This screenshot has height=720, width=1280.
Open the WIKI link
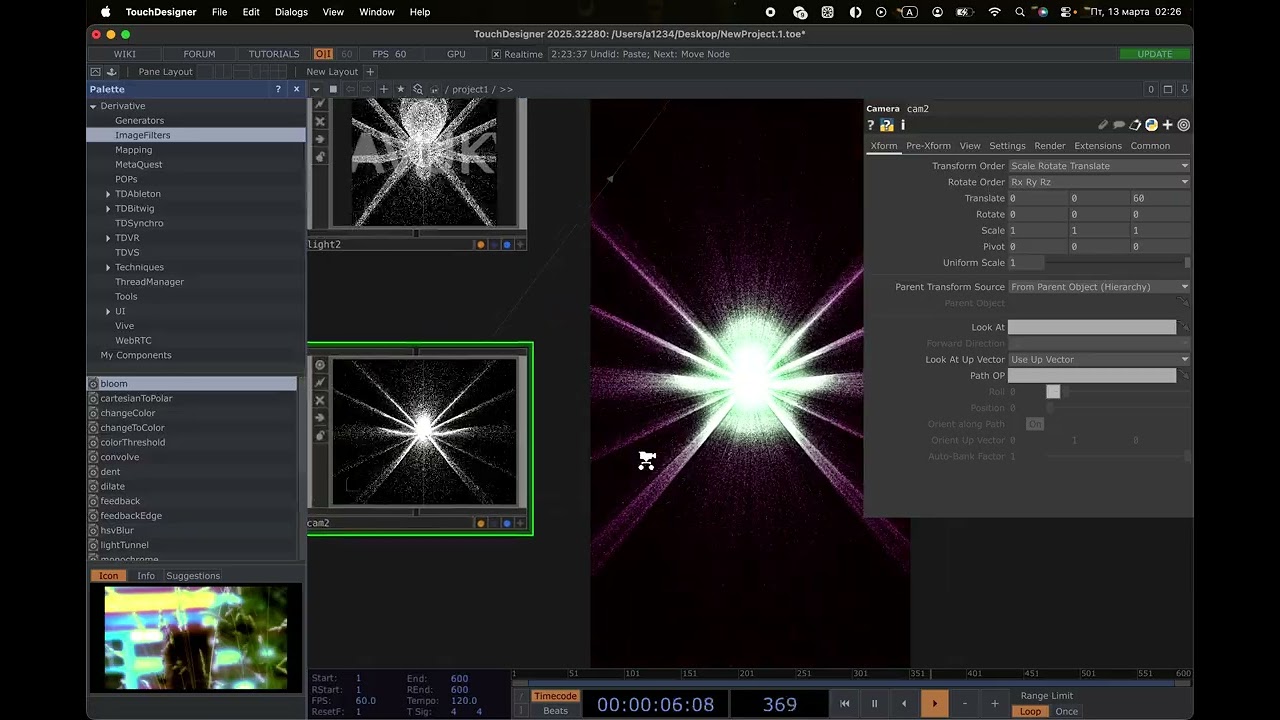125,54
